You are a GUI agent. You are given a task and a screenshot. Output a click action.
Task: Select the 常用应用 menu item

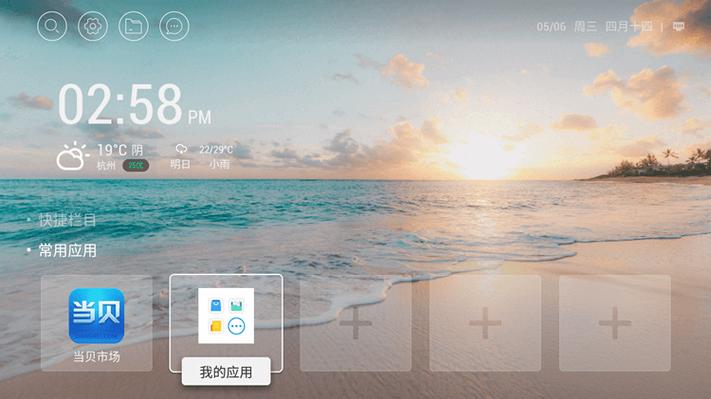pyautogui.click(x=67, y=250)
